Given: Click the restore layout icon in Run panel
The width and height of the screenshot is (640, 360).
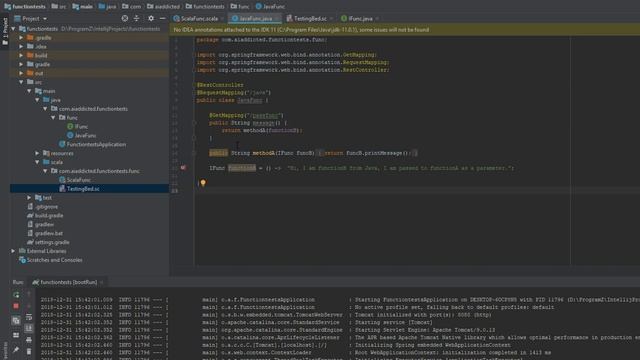Looking at the screenshot, I should coord(16,335).
